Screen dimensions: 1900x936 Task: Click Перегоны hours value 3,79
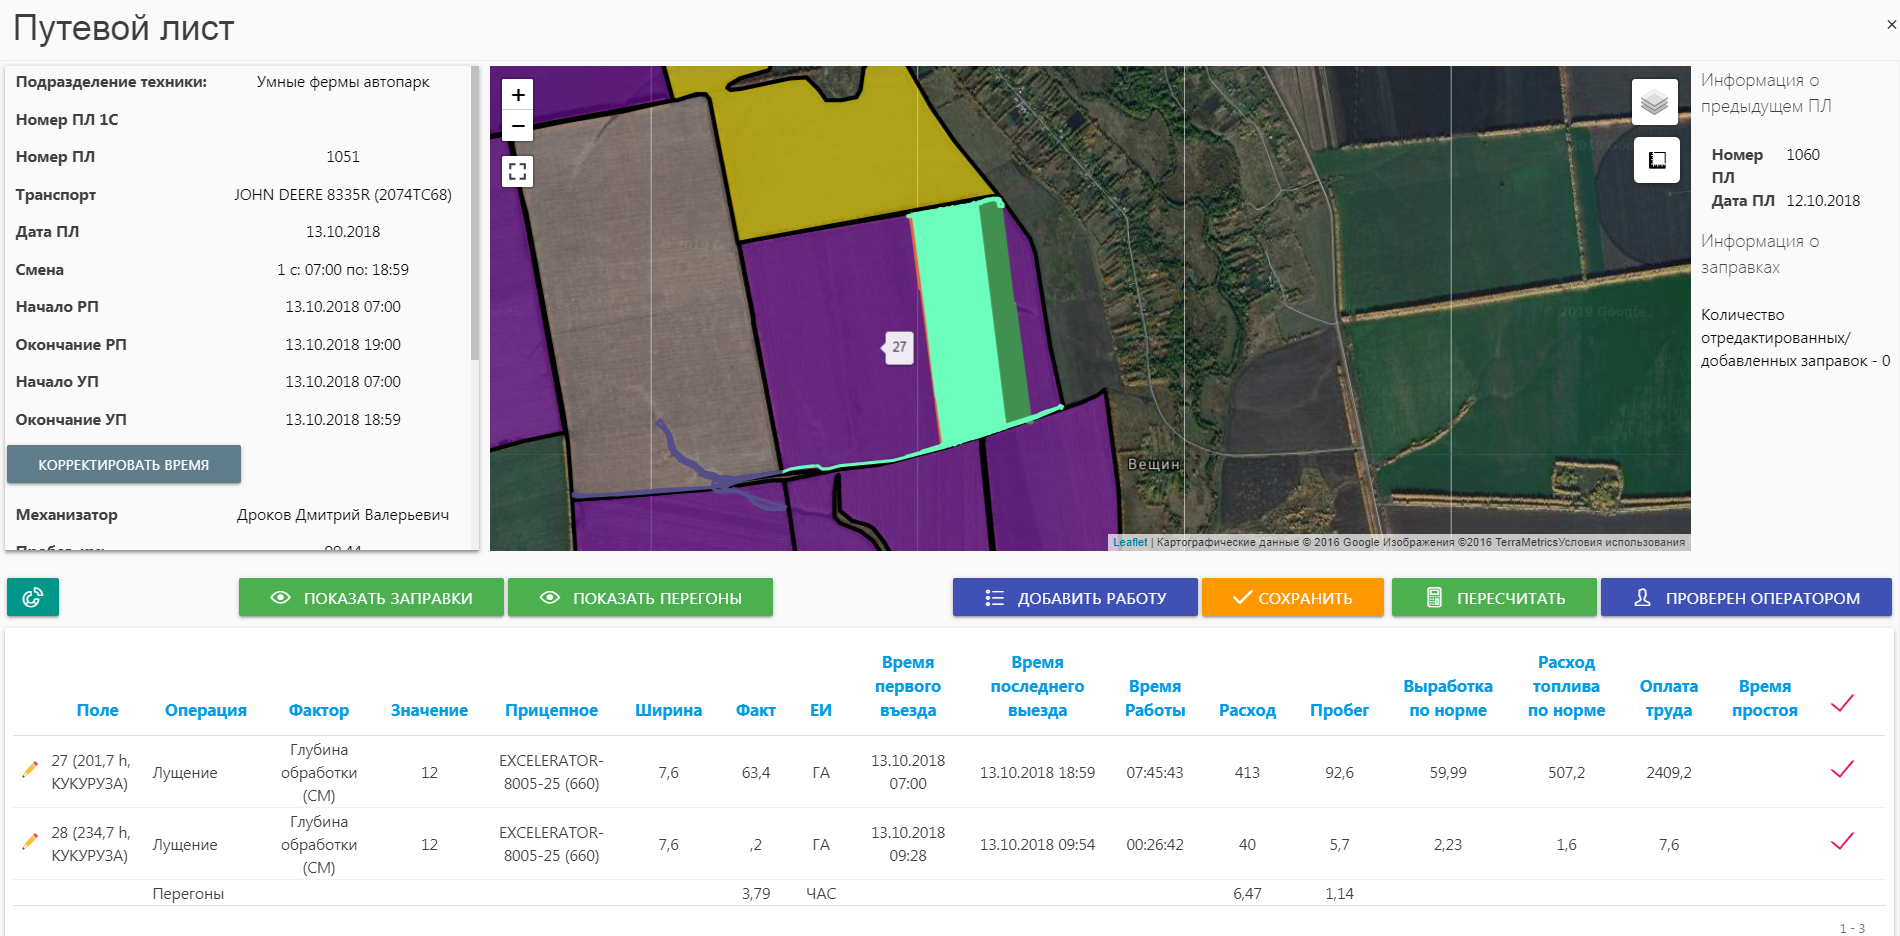click(756, 893)
